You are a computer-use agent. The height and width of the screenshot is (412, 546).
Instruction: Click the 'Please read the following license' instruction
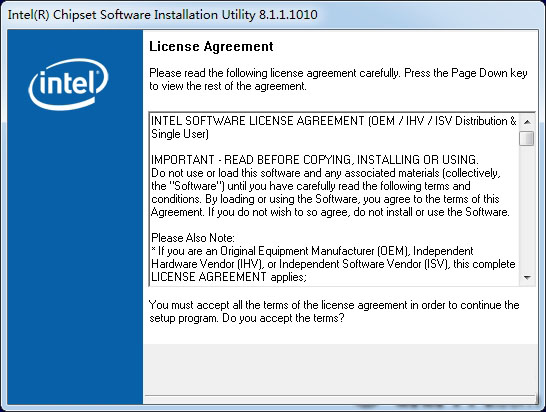[338, 80]
